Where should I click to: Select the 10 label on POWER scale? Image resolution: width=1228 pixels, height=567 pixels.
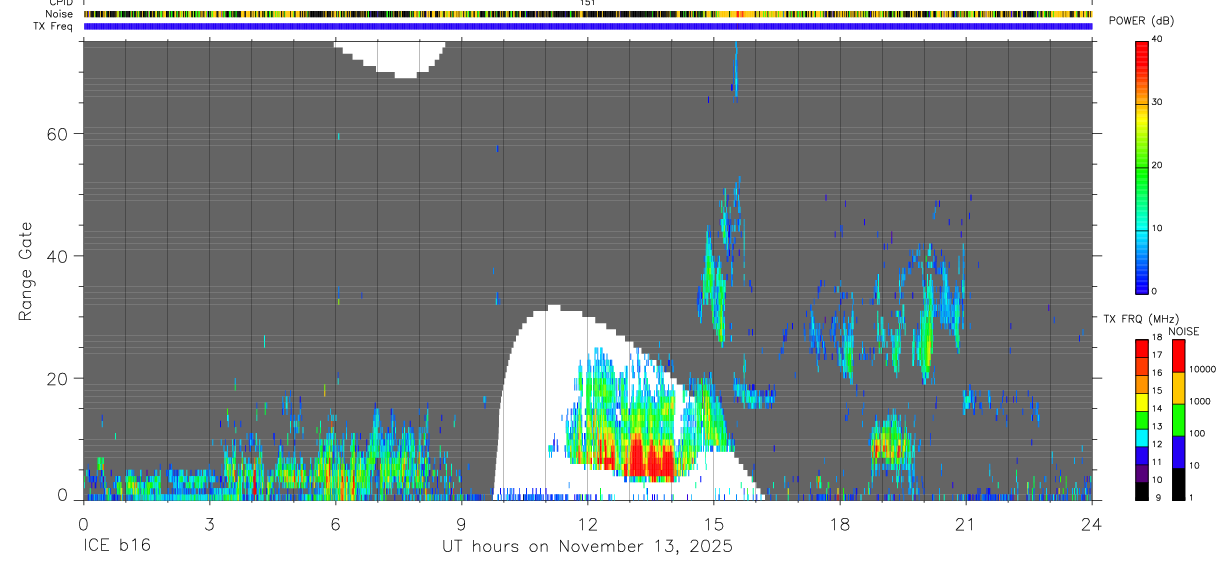coord(1157,228)
